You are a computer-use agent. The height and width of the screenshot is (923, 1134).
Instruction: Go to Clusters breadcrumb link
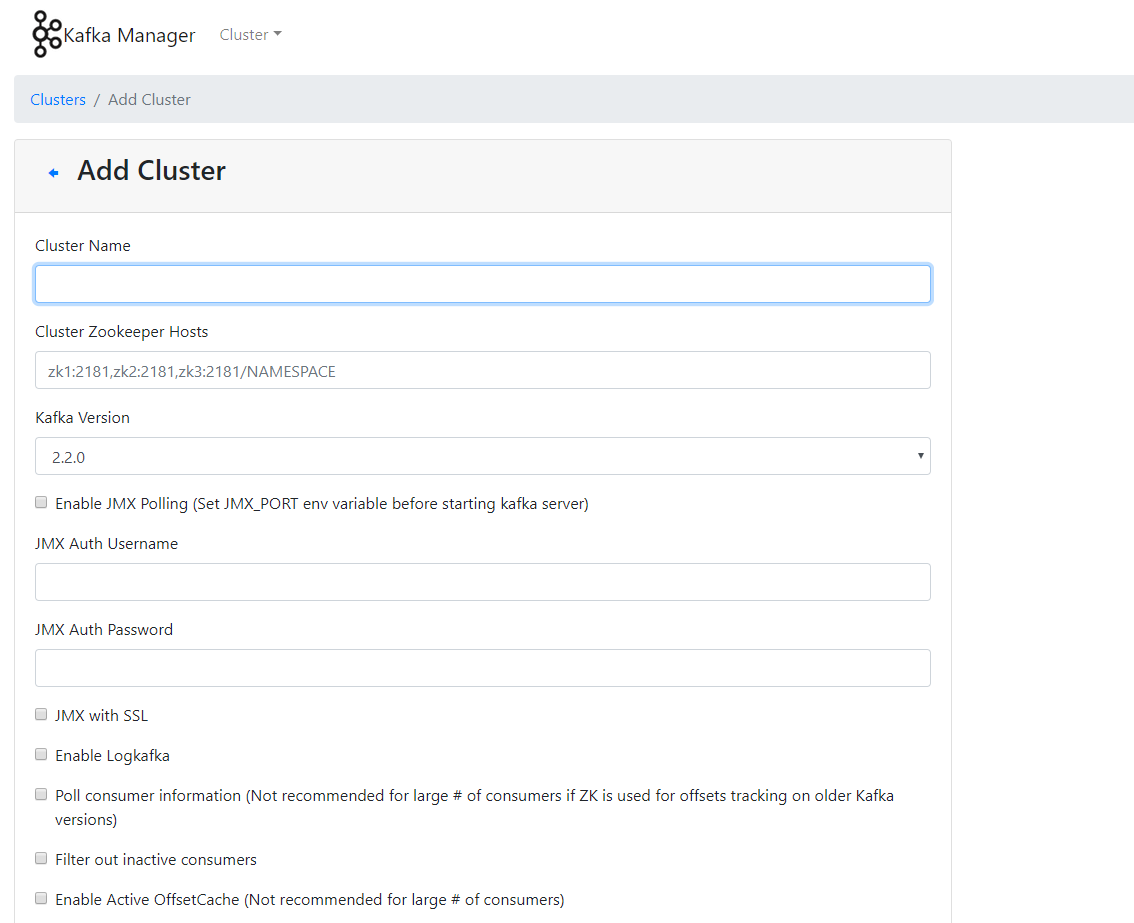click(58, 100)
